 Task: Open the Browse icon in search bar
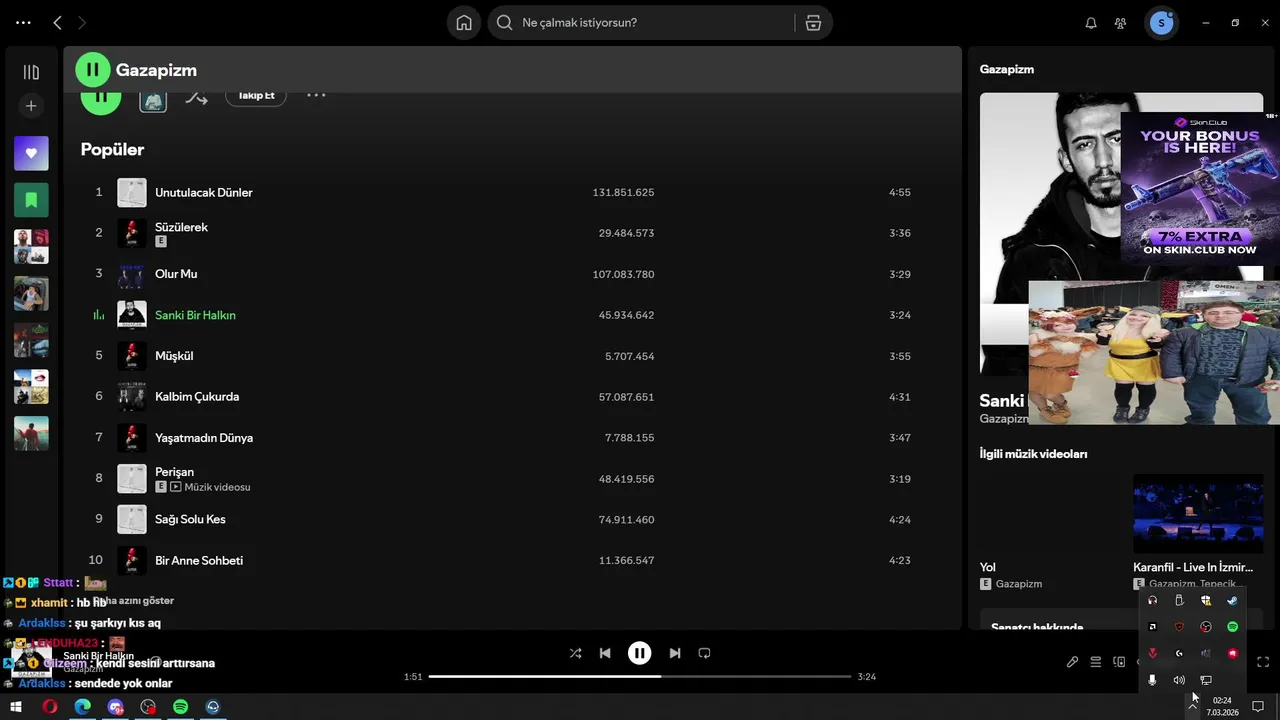coord(813,22)
